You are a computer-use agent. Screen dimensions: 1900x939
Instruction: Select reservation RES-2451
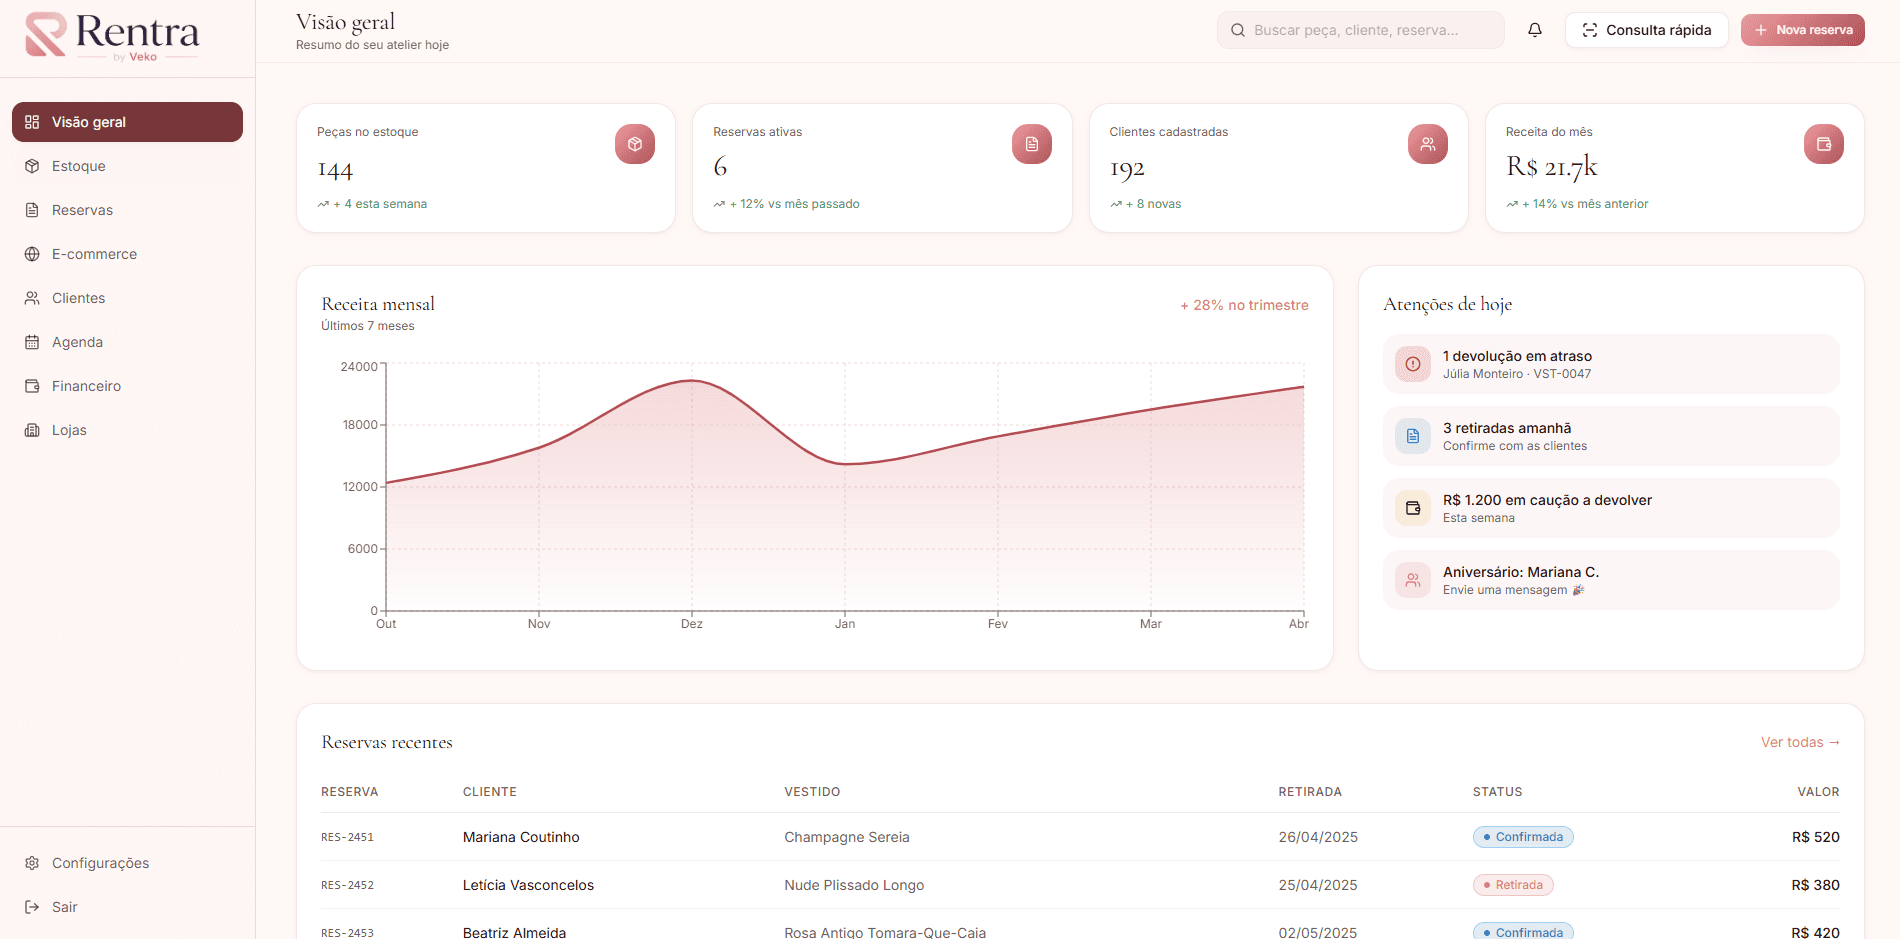347,837
